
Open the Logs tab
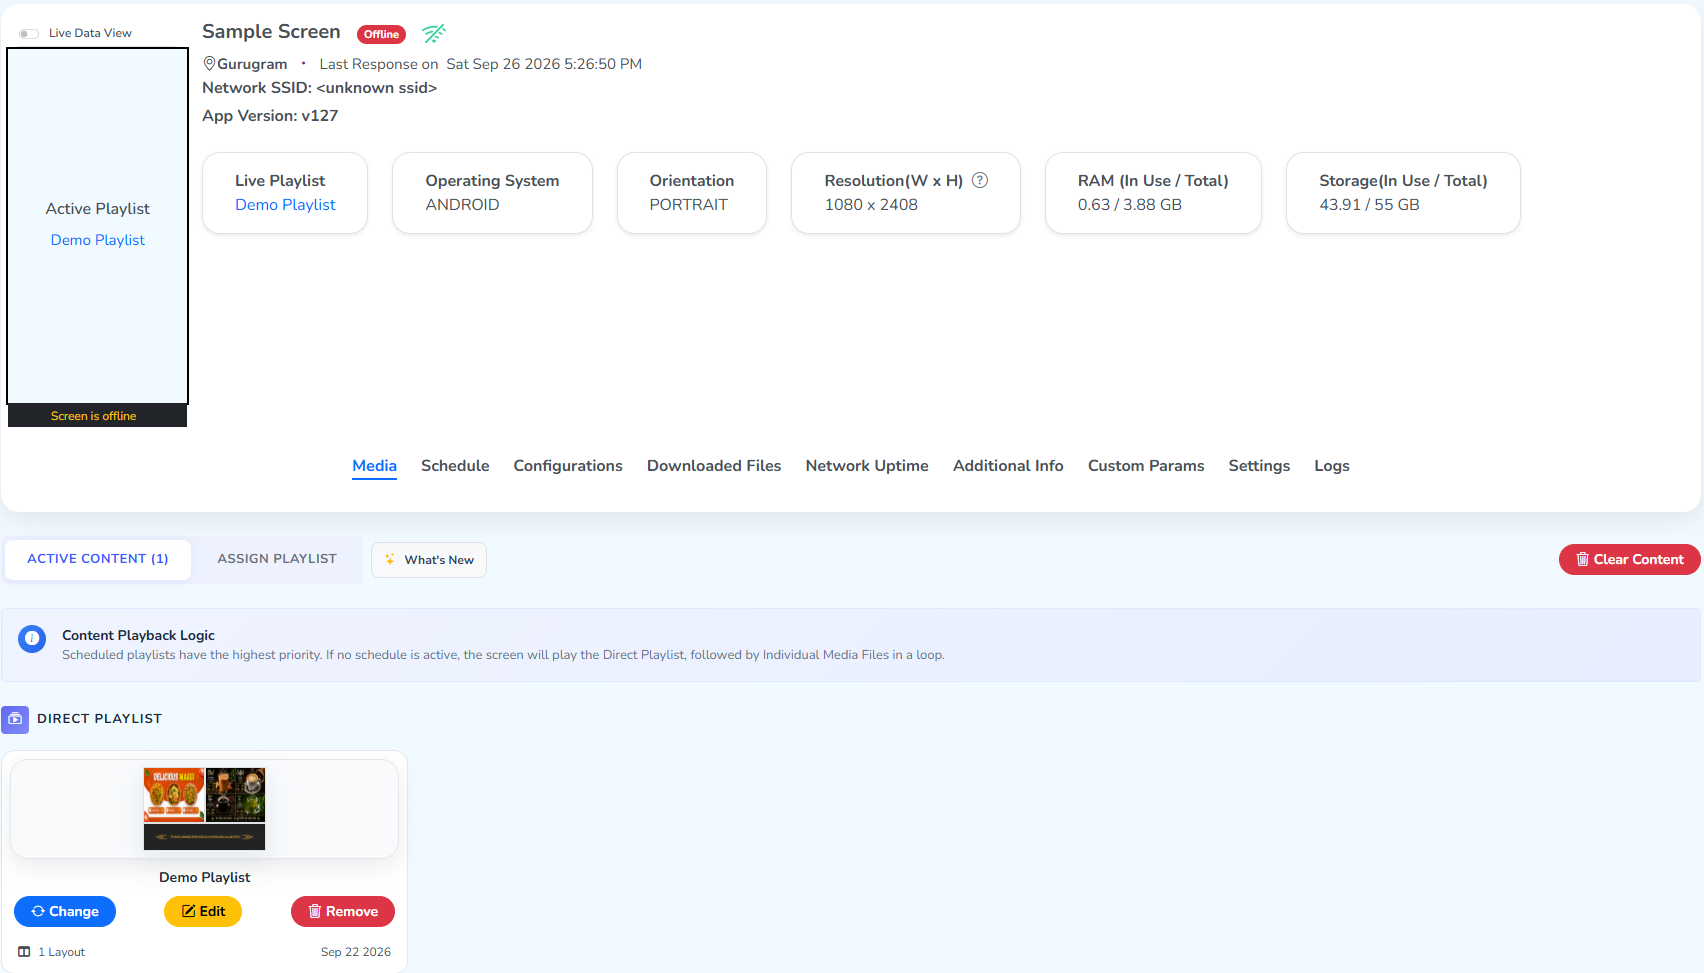click(1331, 466)
